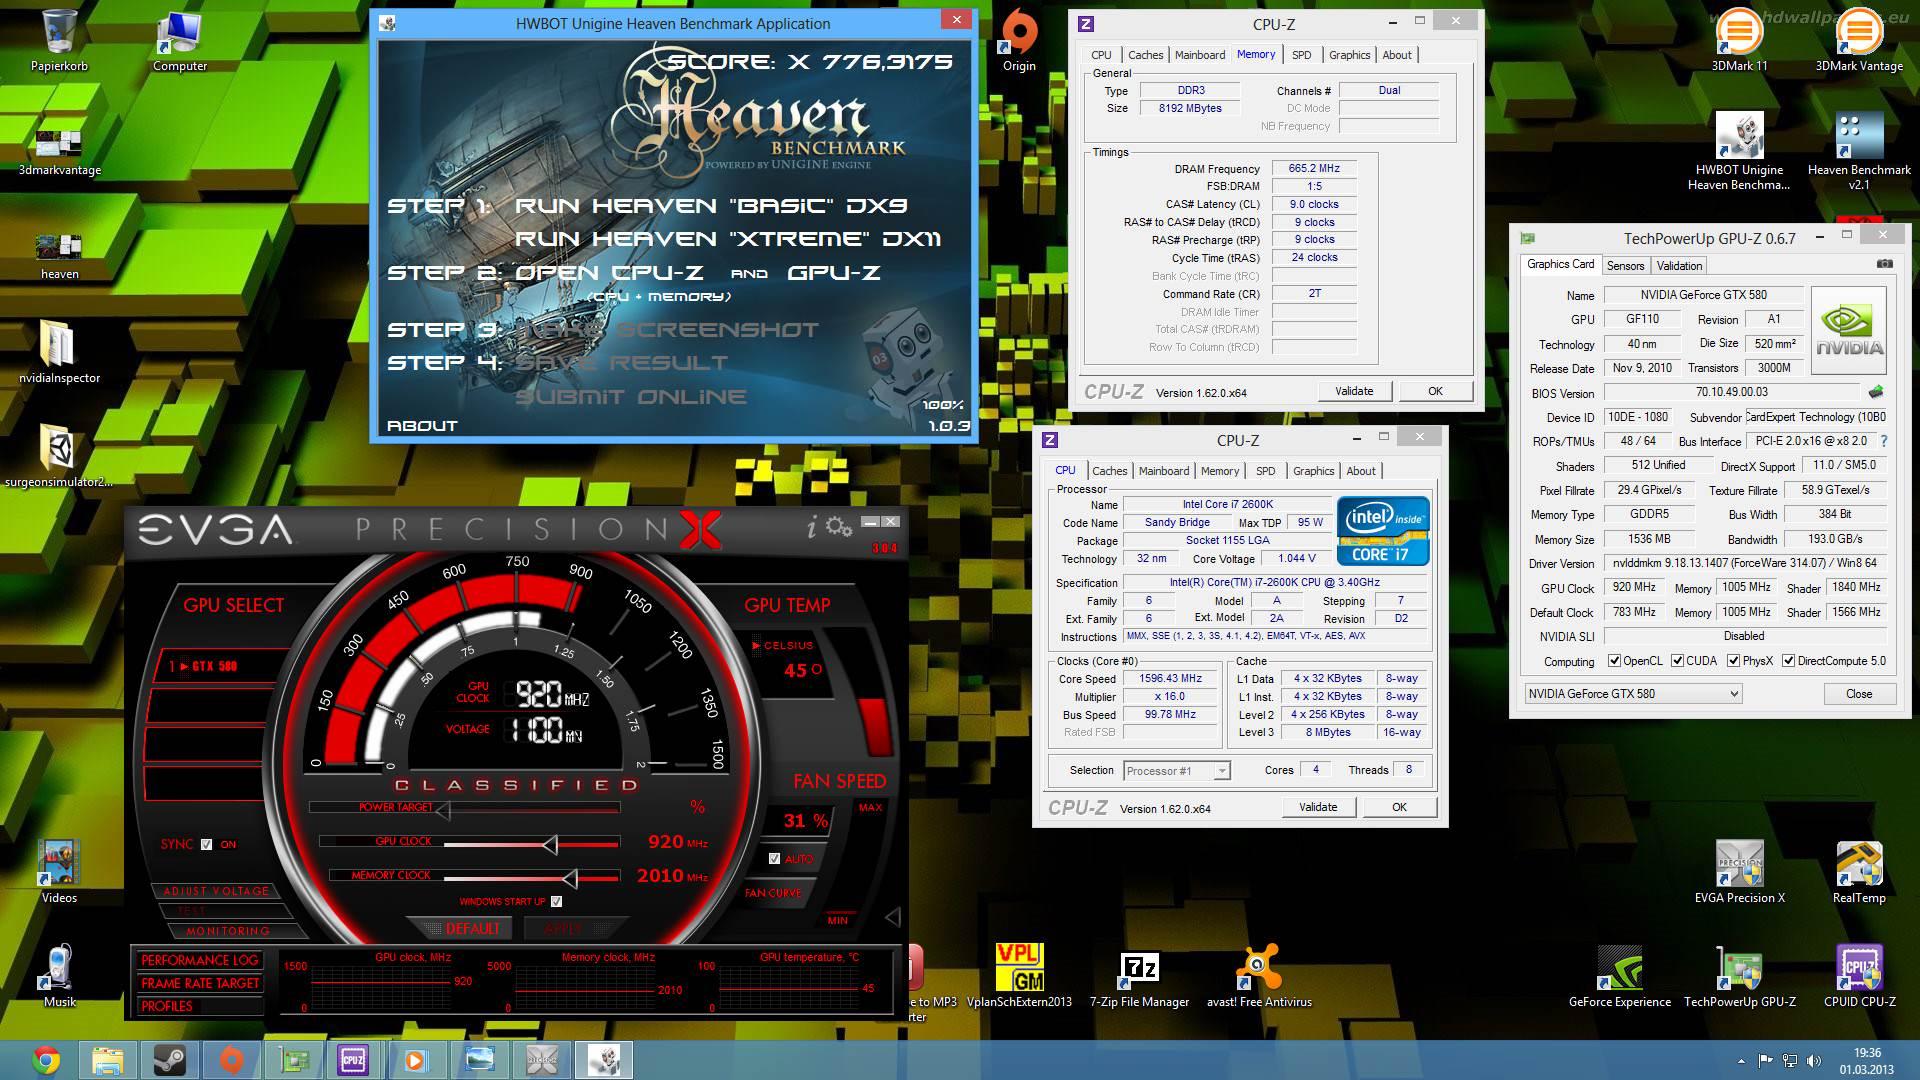Image resolution: width=1920 pixels, height=1080 pixels.
Task: Open Papierkorb recycle bin desktop icon
Action: (x=59, y=41)
